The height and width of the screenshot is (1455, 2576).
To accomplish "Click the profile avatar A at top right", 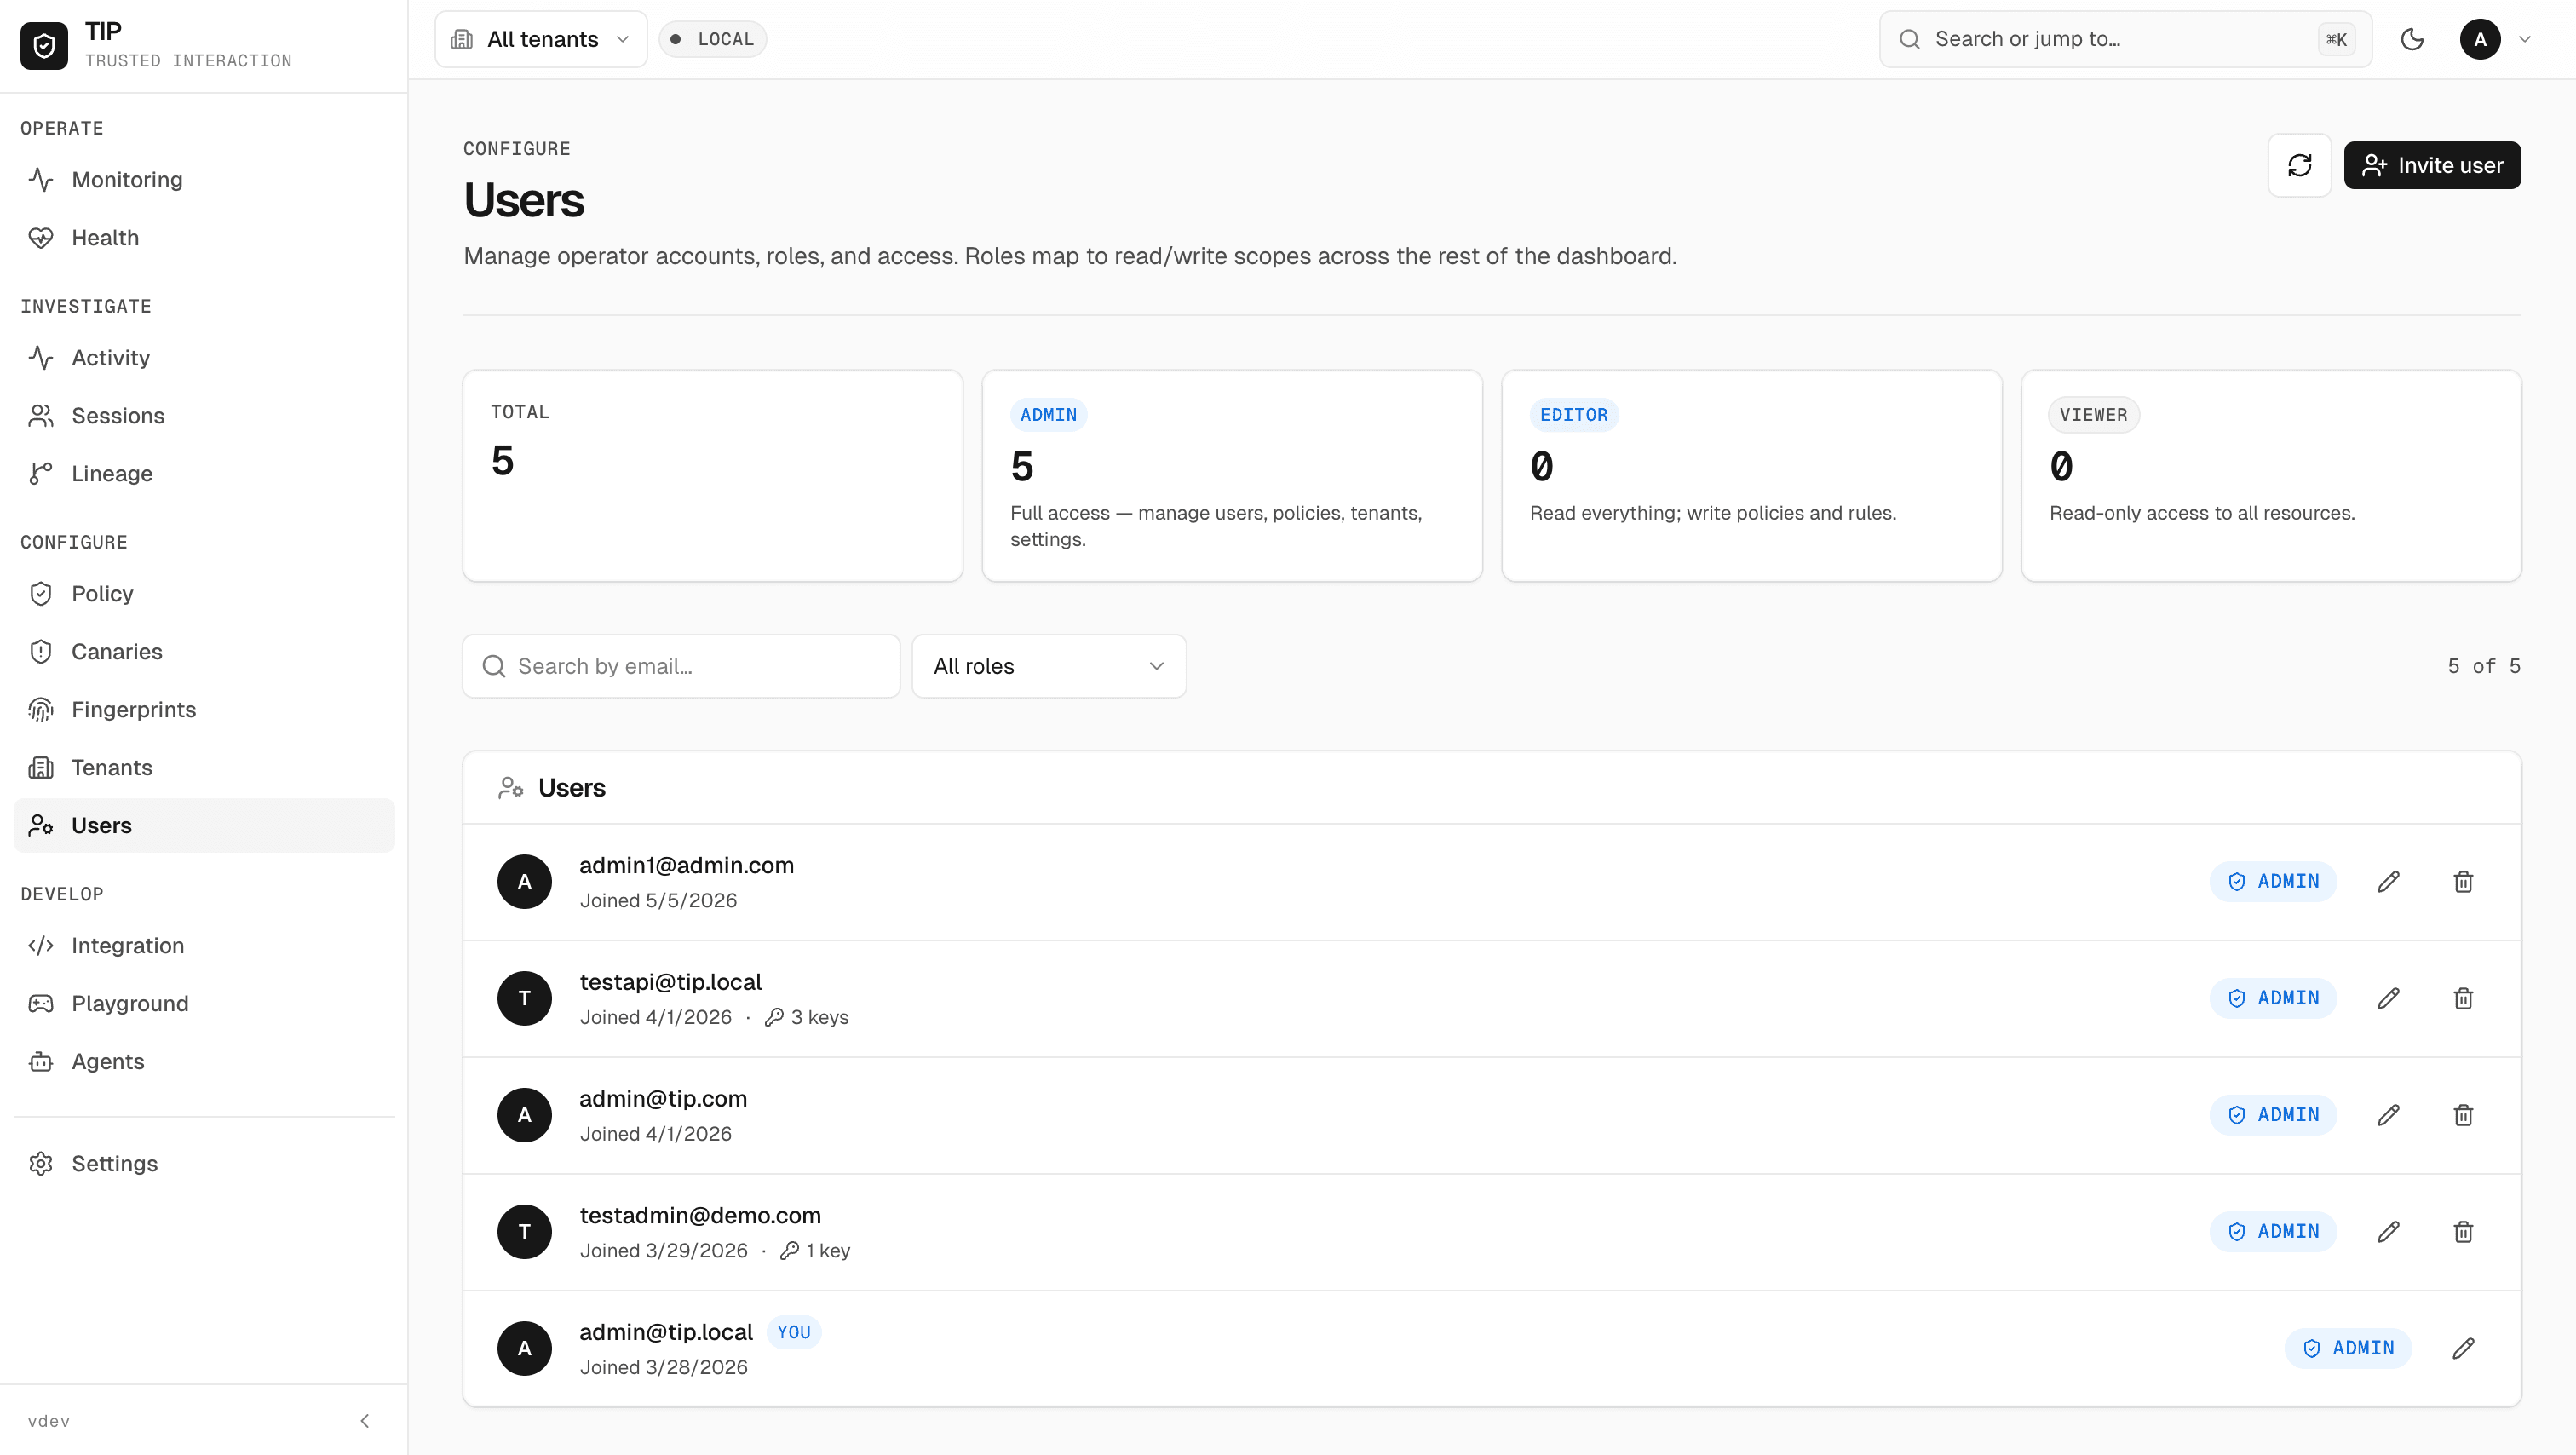I will pyautogui.click(x=2480, y=39).
